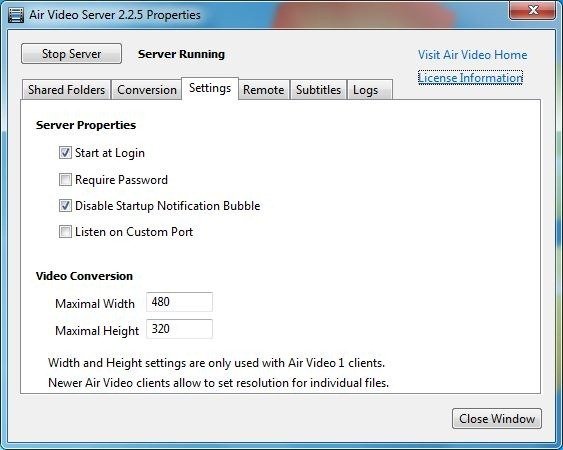Click the Stop Server button

[71, 54]
